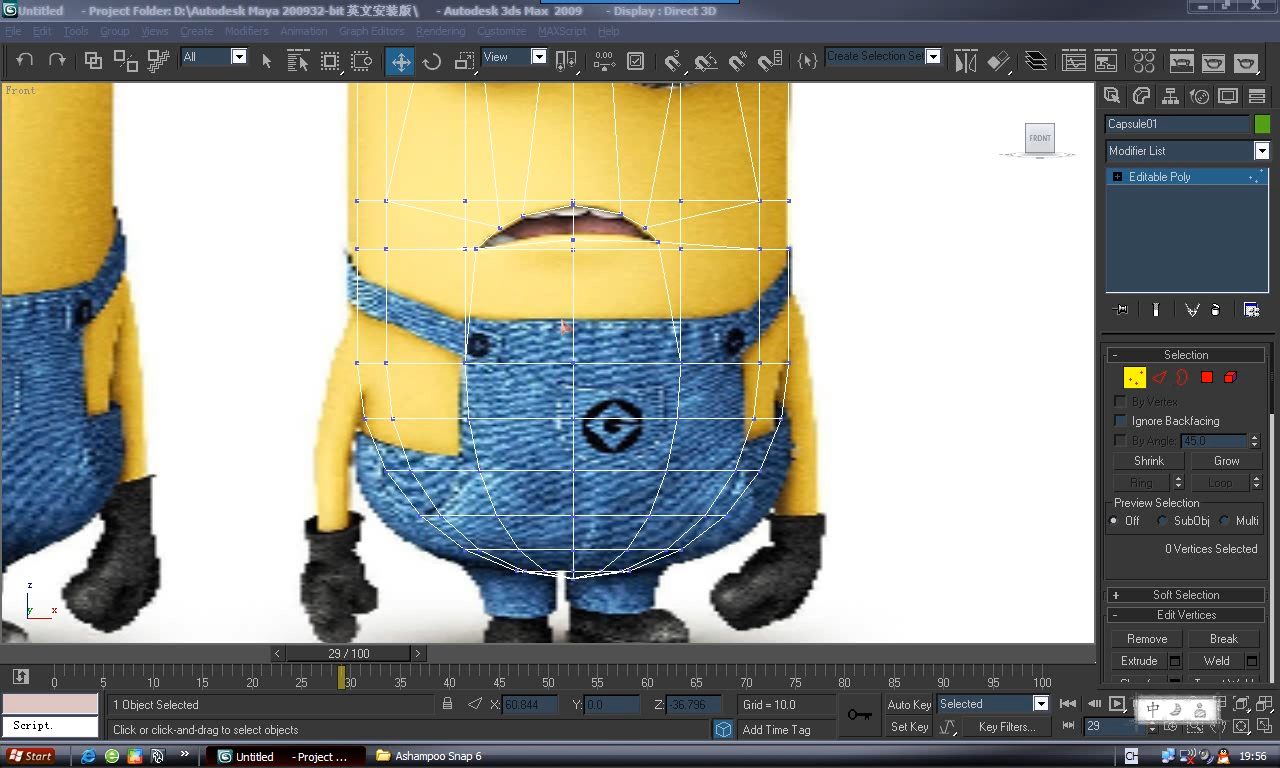Image resolution: width=1280 pixels, height=768 pixels.
Task: Toggle the 3D Snaps magnet icon
Action: click(x=673, y=61)
